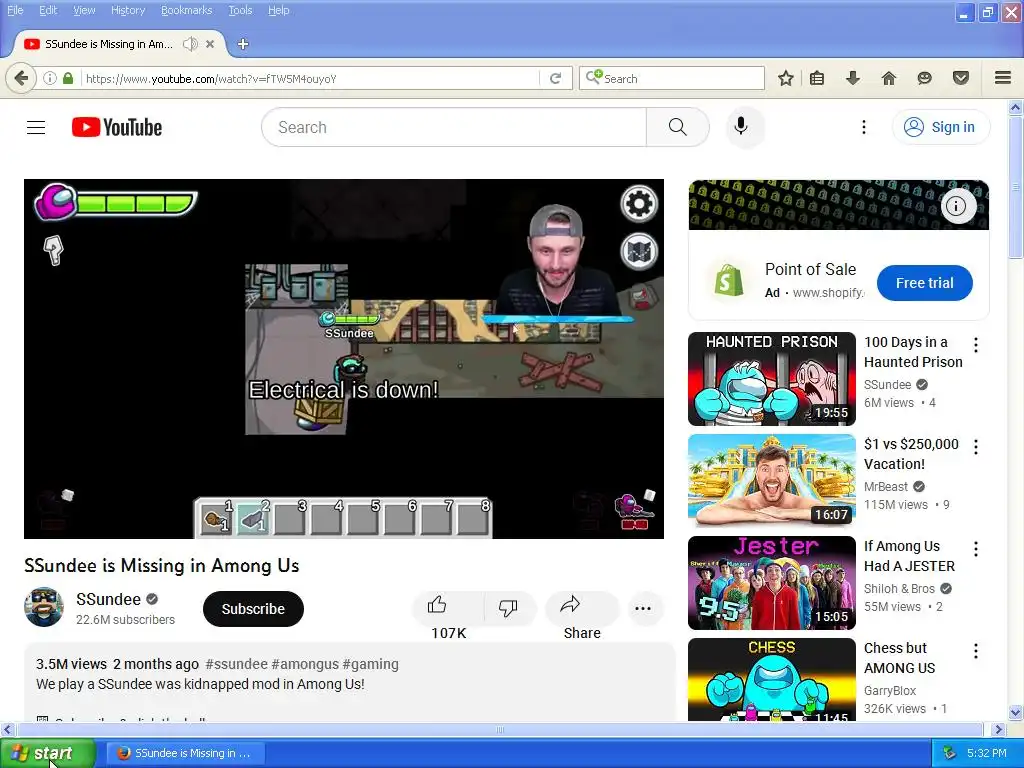Open options for Chess but AMONG US video

click(x=976, y=651)
